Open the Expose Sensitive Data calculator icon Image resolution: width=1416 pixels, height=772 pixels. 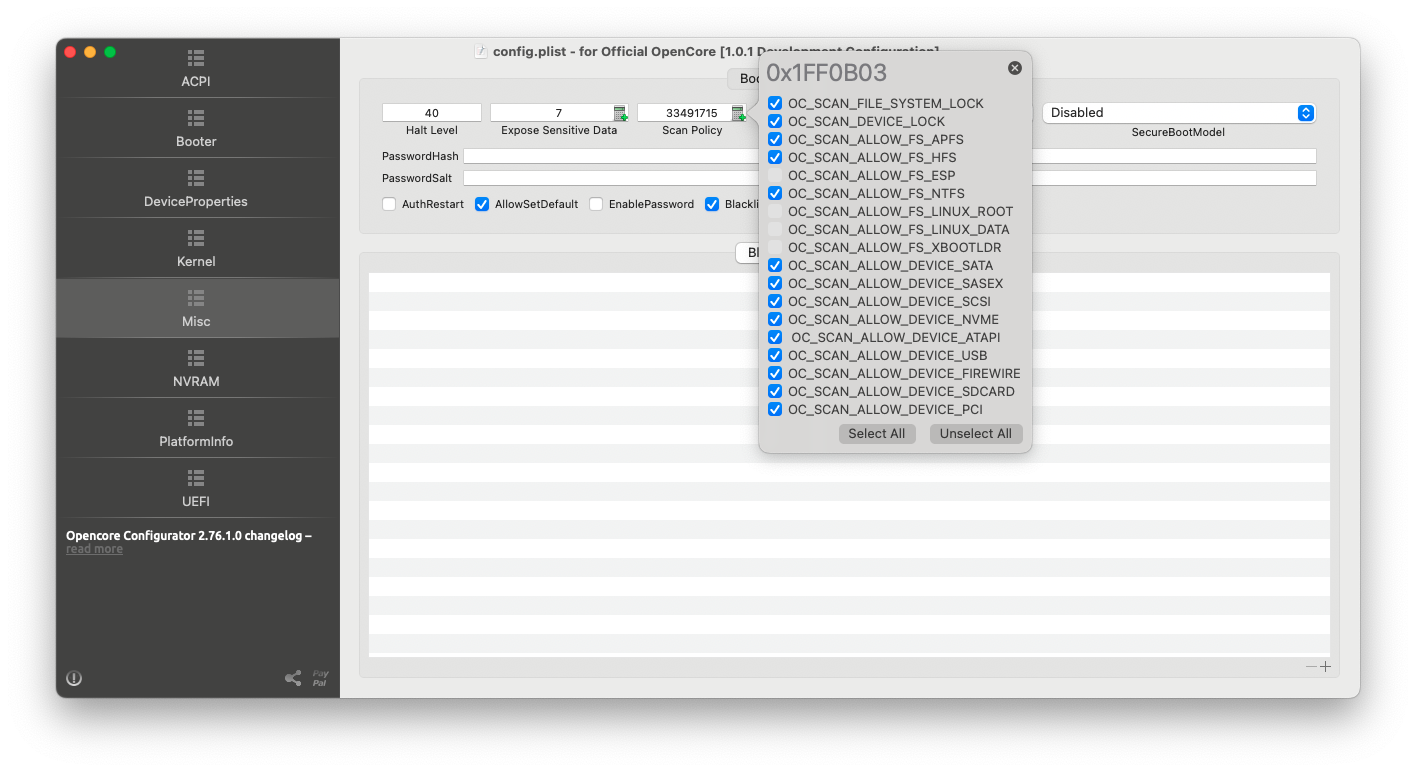(x=621, y=113)
